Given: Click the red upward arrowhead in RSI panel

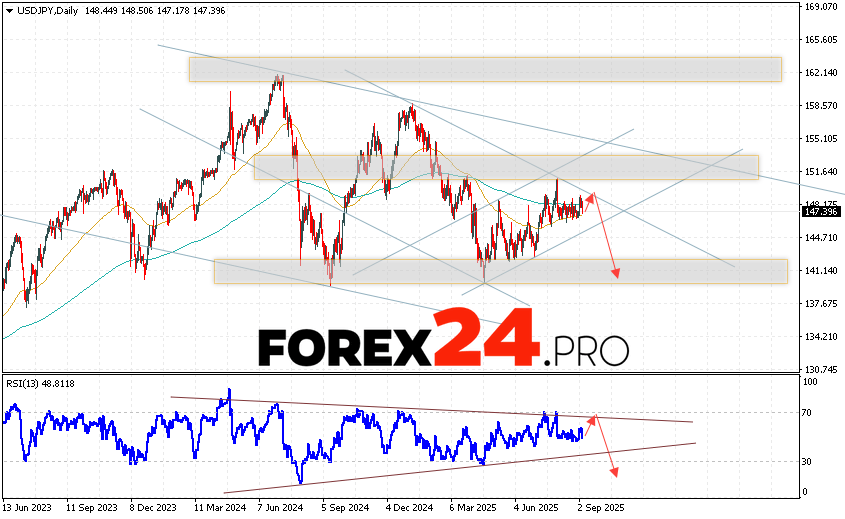Looking at the screenshot, I should click(x=593, y=417).
